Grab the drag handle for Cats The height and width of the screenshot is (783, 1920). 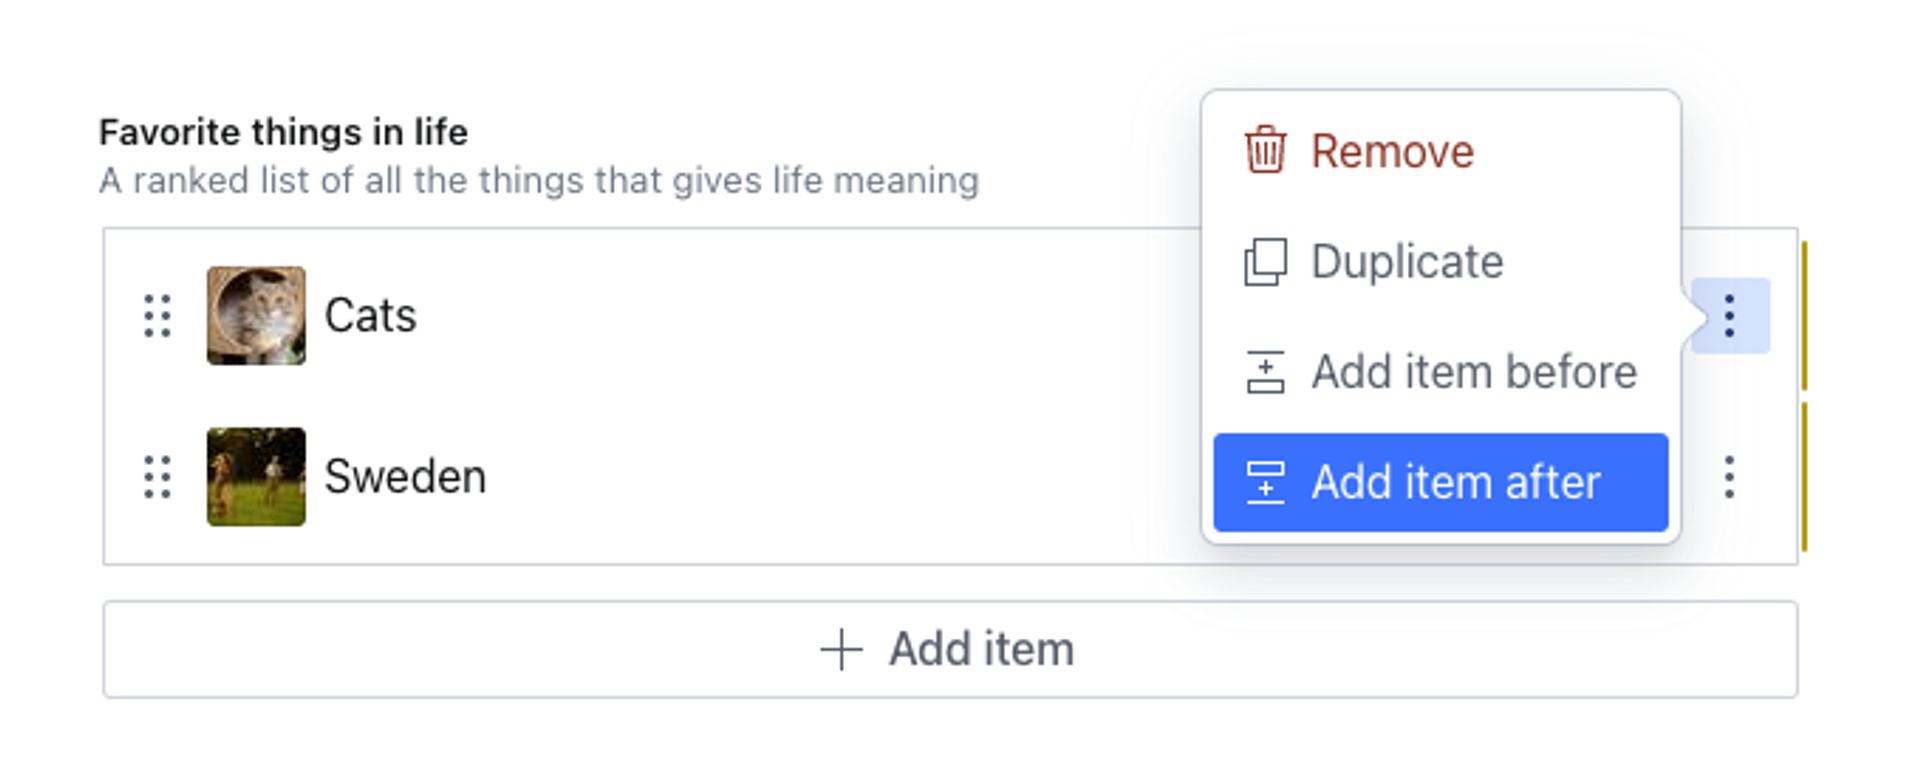[157, 316]
